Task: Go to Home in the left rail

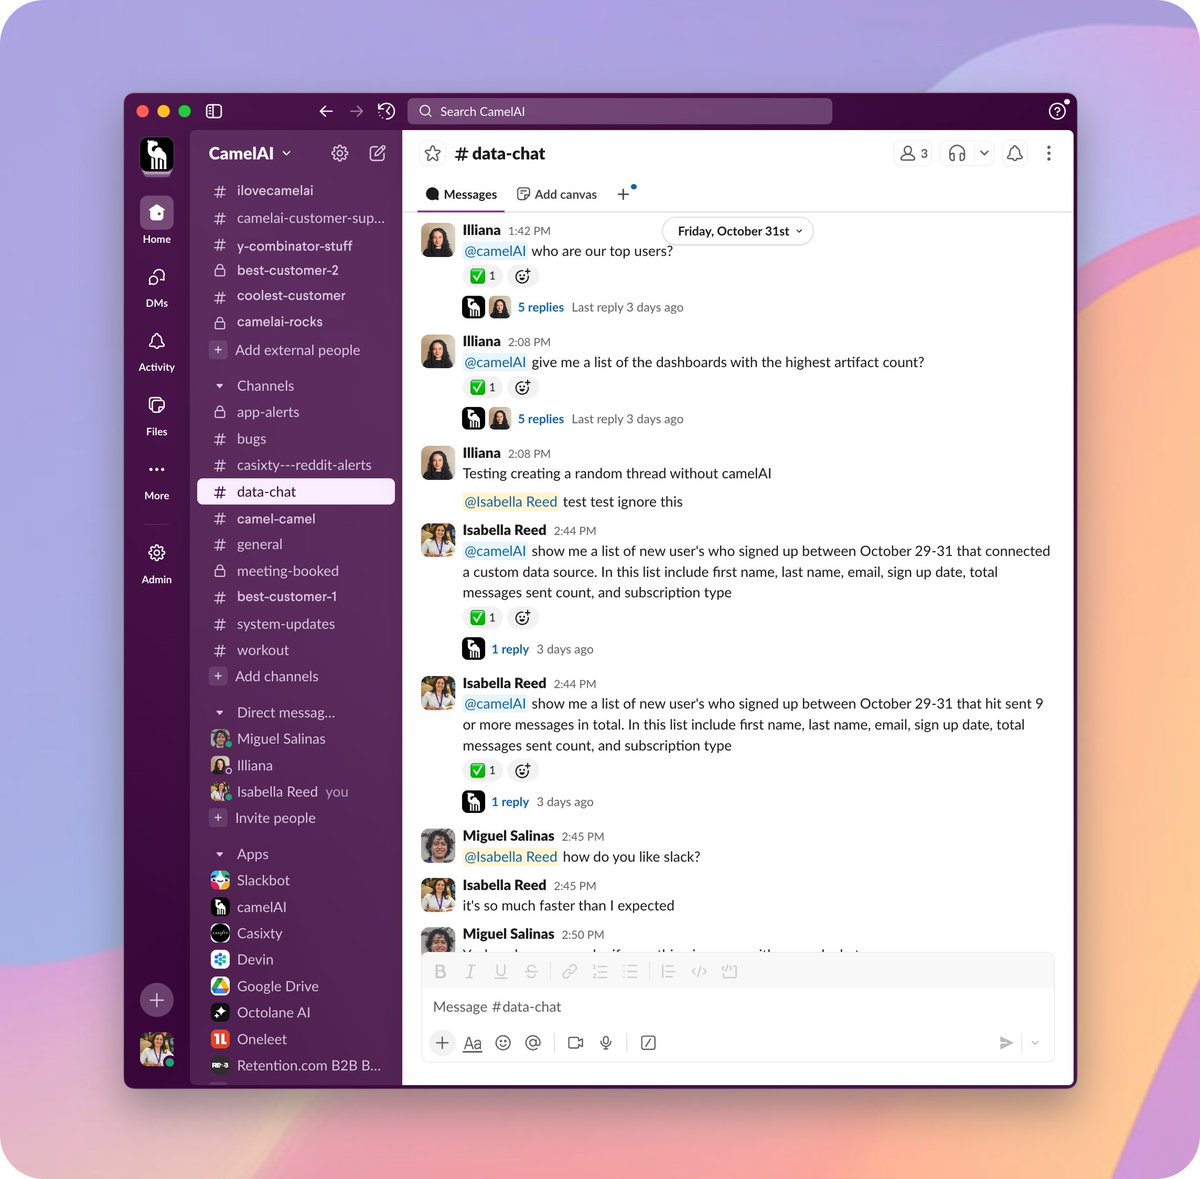Action: (157, 220)
